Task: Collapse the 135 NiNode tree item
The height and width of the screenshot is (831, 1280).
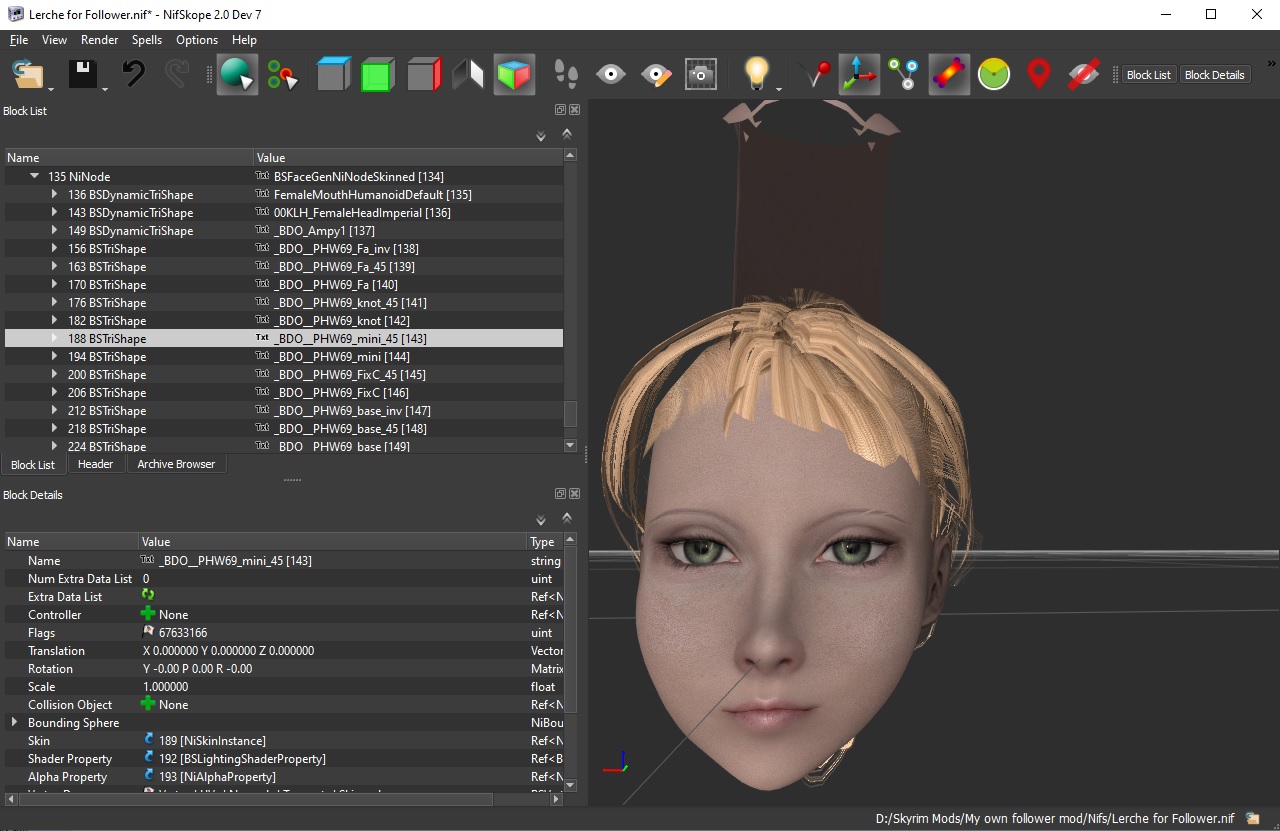Action: (35, 177)
